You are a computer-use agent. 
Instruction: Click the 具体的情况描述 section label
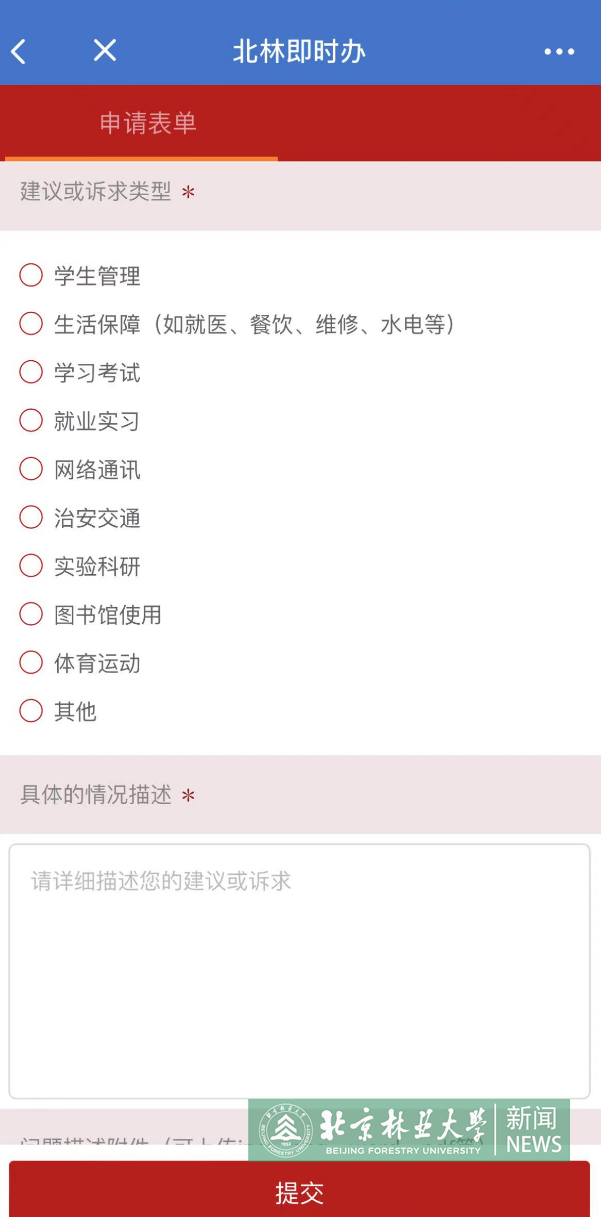[96, 795]
